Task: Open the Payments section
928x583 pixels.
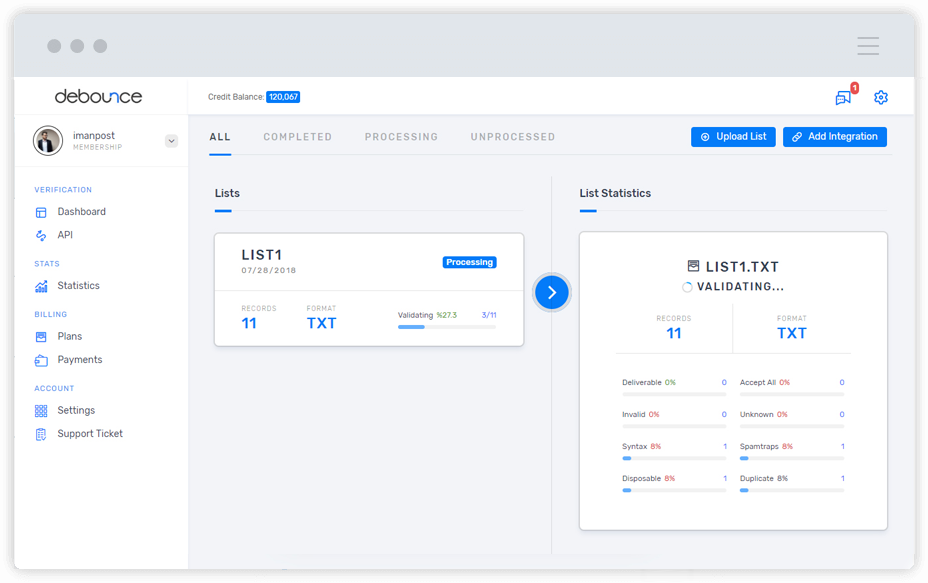Action: (80, 359)
